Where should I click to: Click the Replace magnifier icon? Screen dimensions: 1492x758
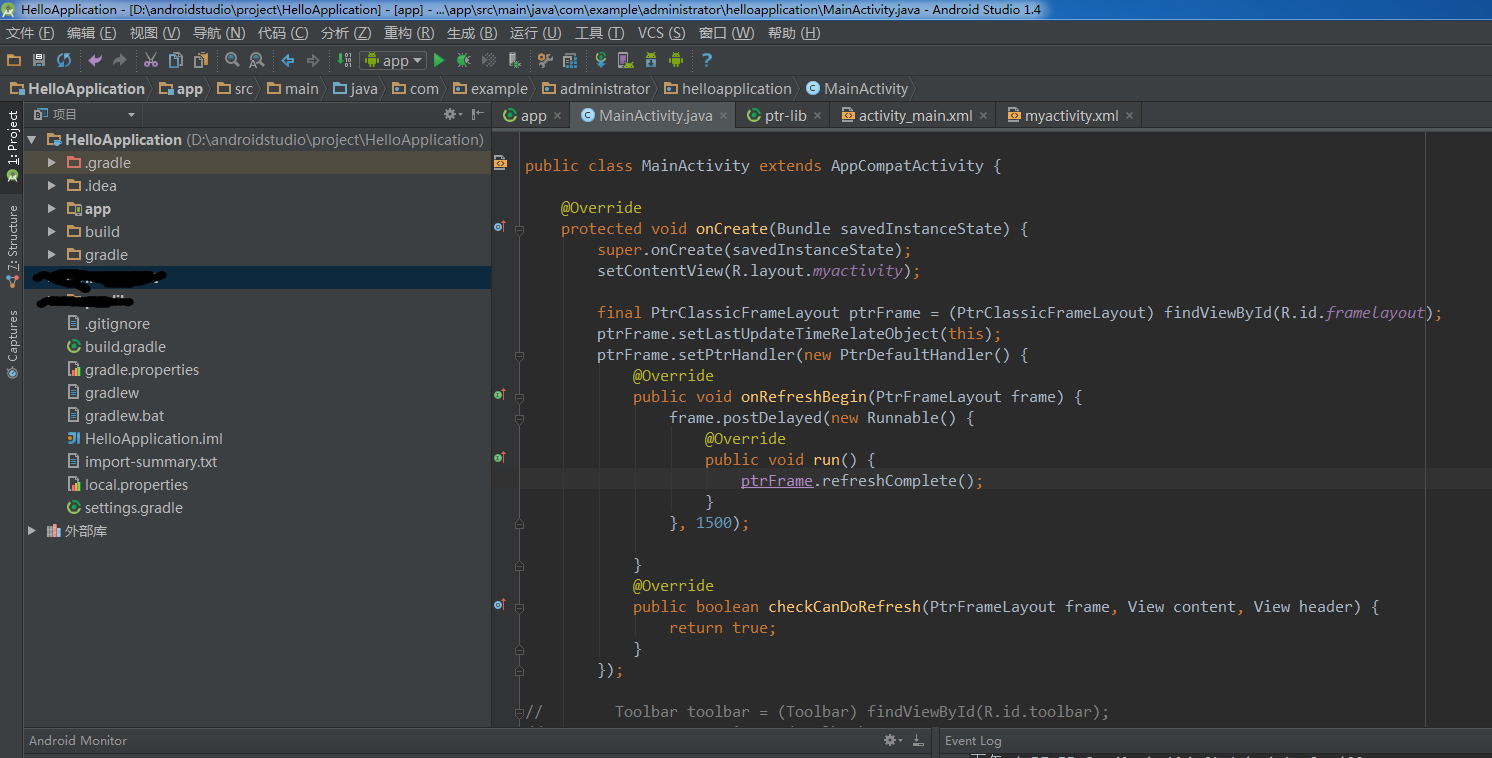[257, 61]
